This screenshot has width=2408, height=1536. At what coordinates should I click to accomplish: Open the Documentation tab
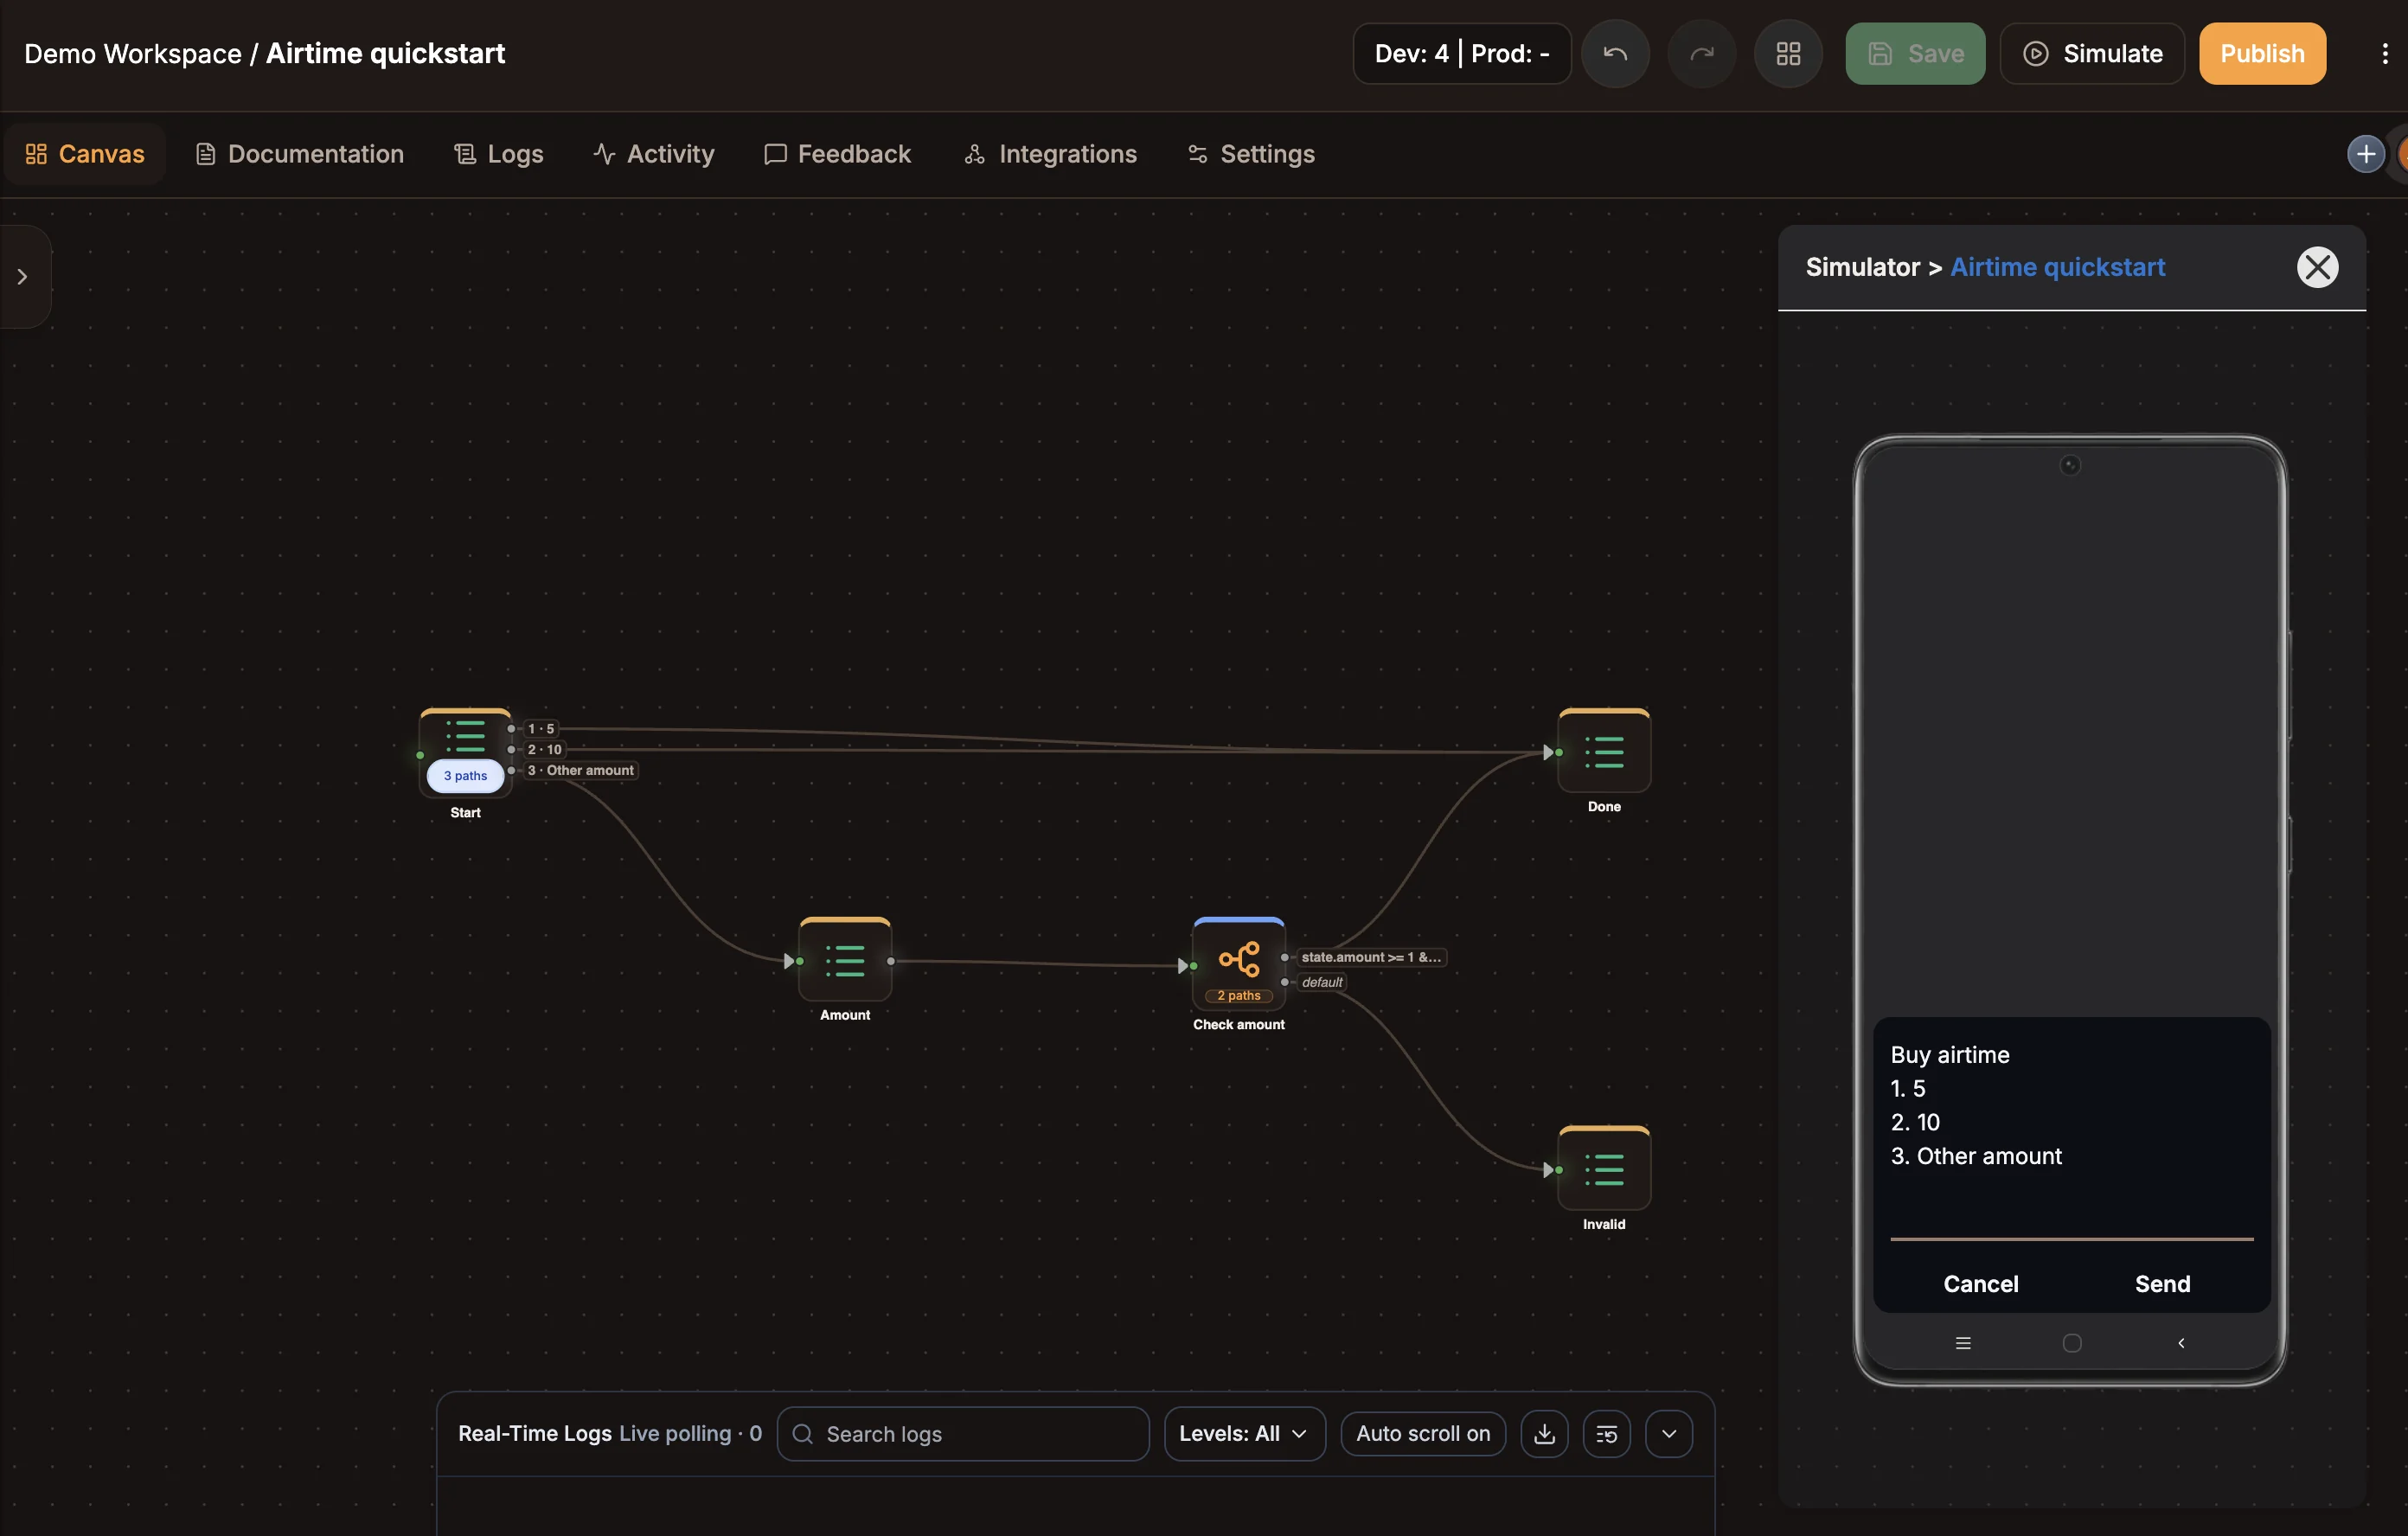click(300, 154)
